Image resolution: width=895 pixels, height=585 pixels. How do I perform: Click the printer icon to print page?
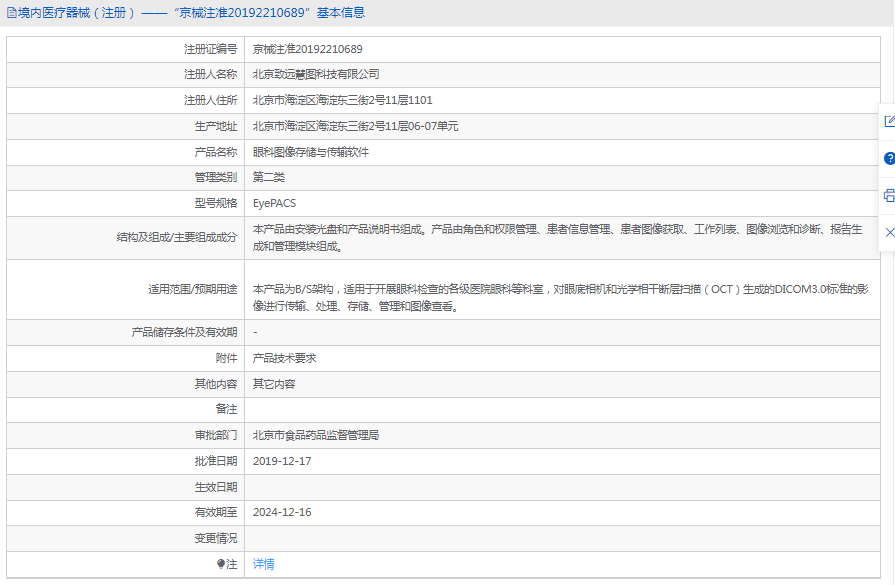[x=889, y=195]
